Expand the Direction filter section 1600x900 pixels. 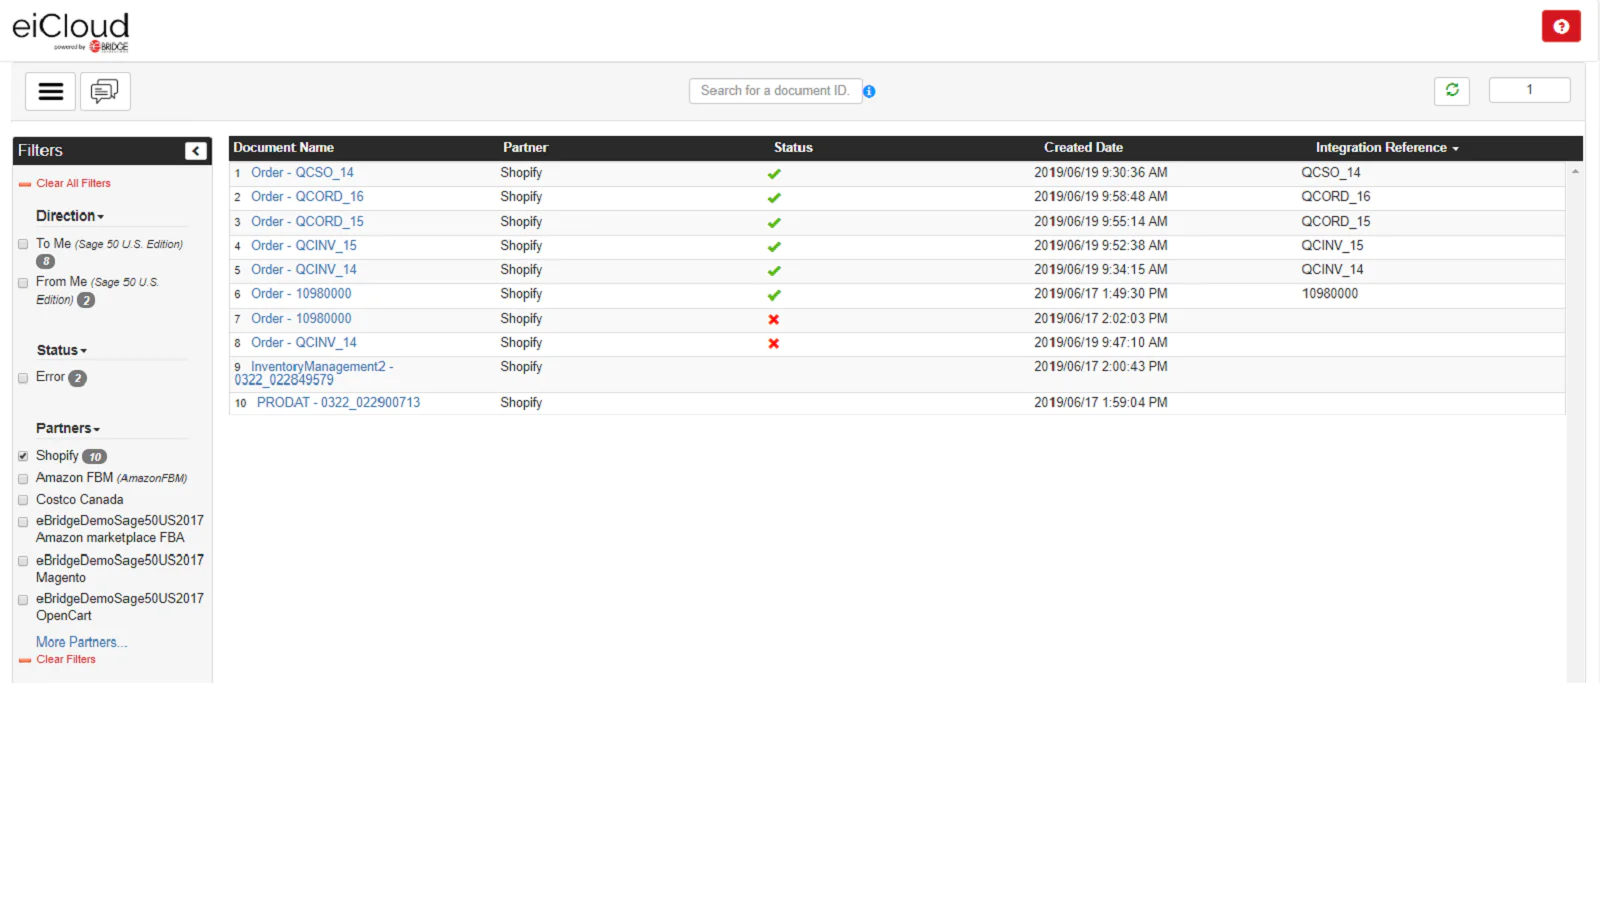tap(69, 216)
